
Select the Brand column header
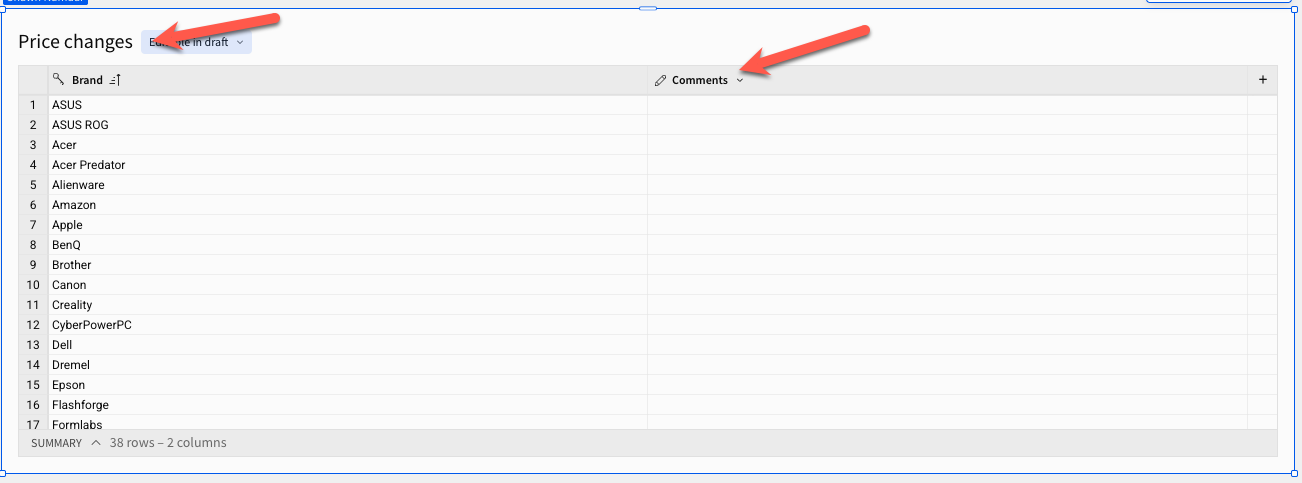click(x=348, y=80)
